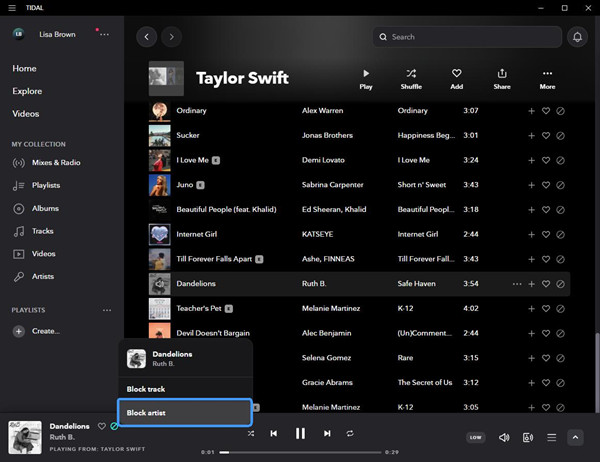600x462 pixels.
Task: Add Teacher's Pet to a playlist
Action: pos(531,309)
